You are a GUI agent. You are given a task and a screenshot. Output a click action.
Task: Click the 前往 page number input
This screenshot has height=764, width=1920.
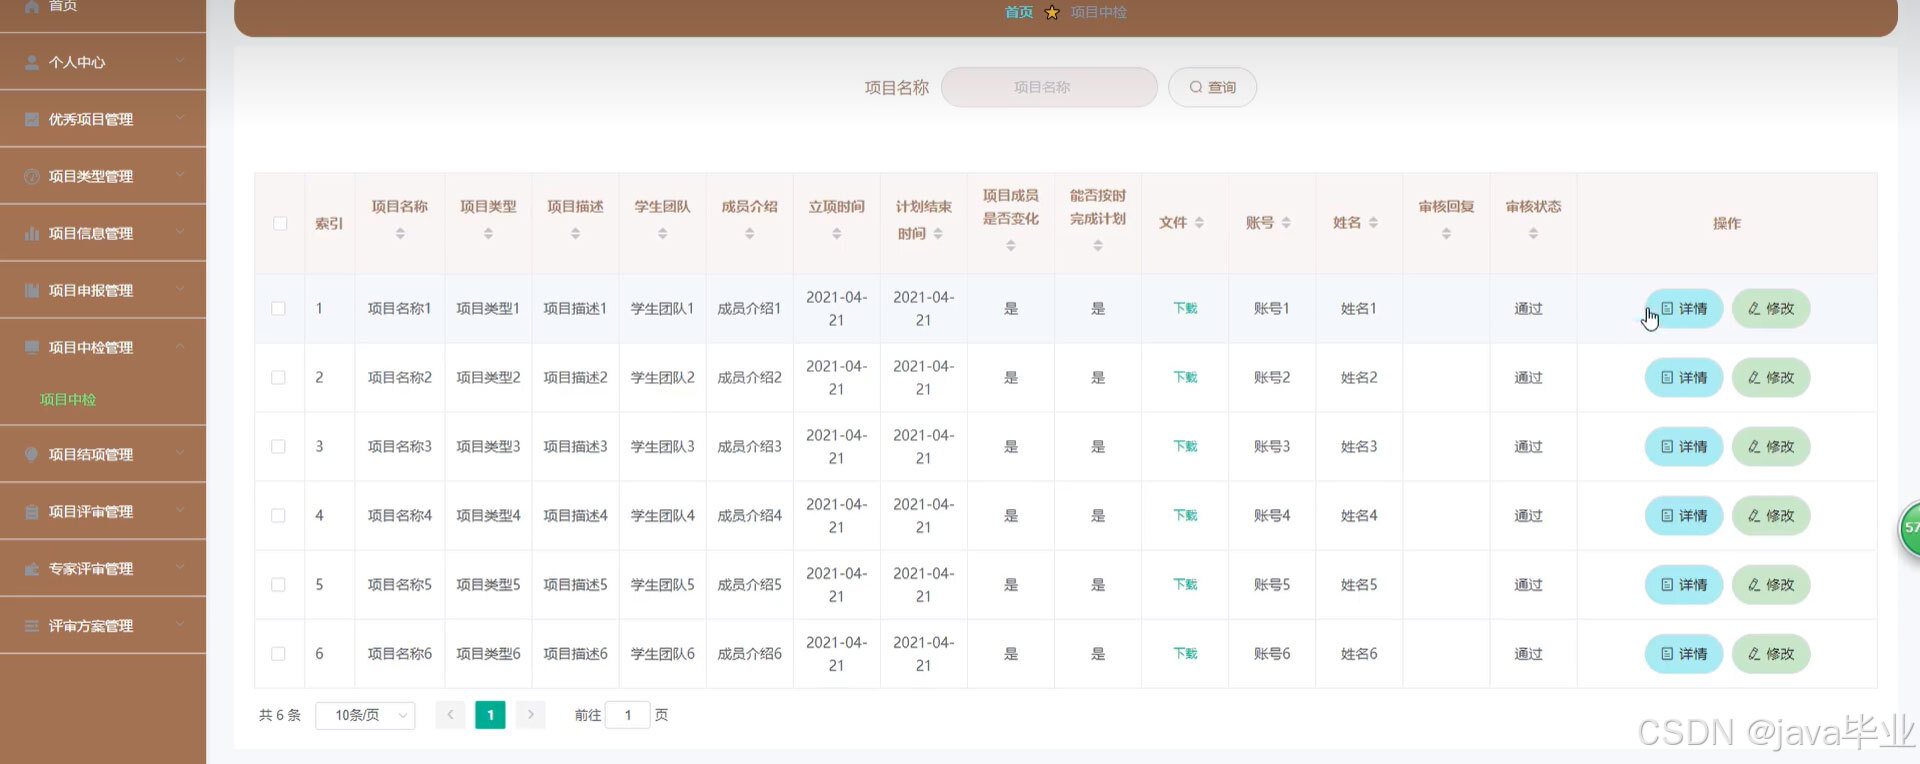[628, 715]
